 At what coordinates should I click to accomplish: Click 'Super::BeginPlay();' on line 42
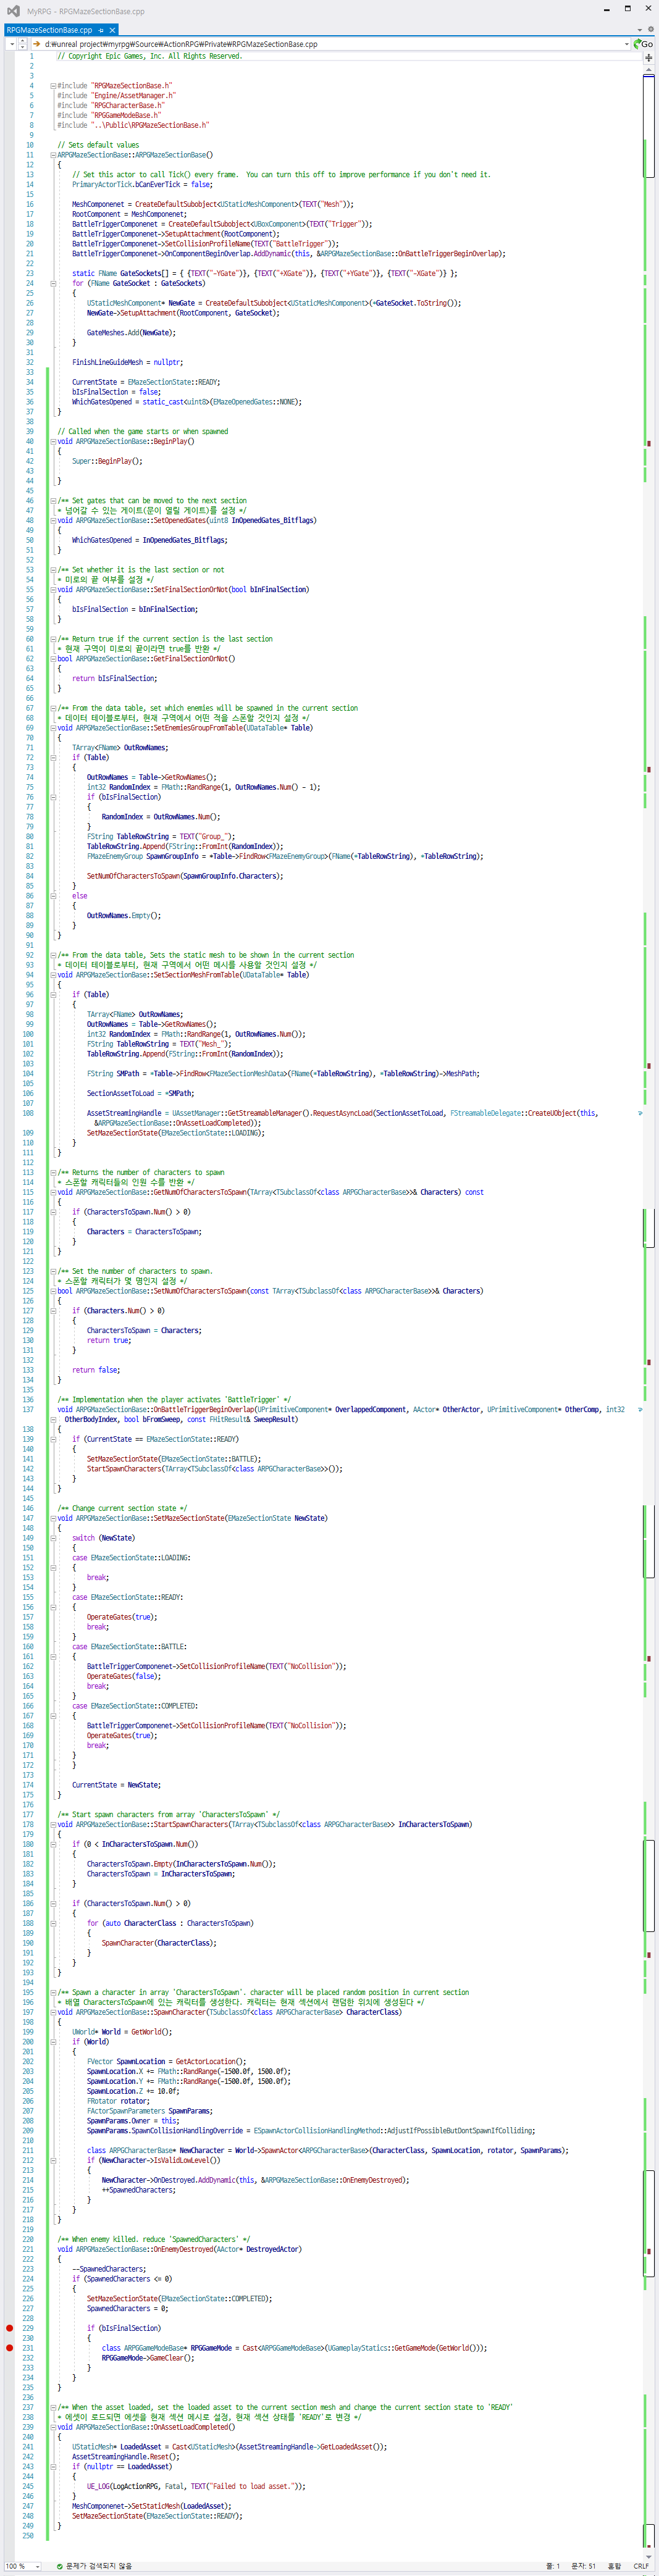click(x=107, y=461)
